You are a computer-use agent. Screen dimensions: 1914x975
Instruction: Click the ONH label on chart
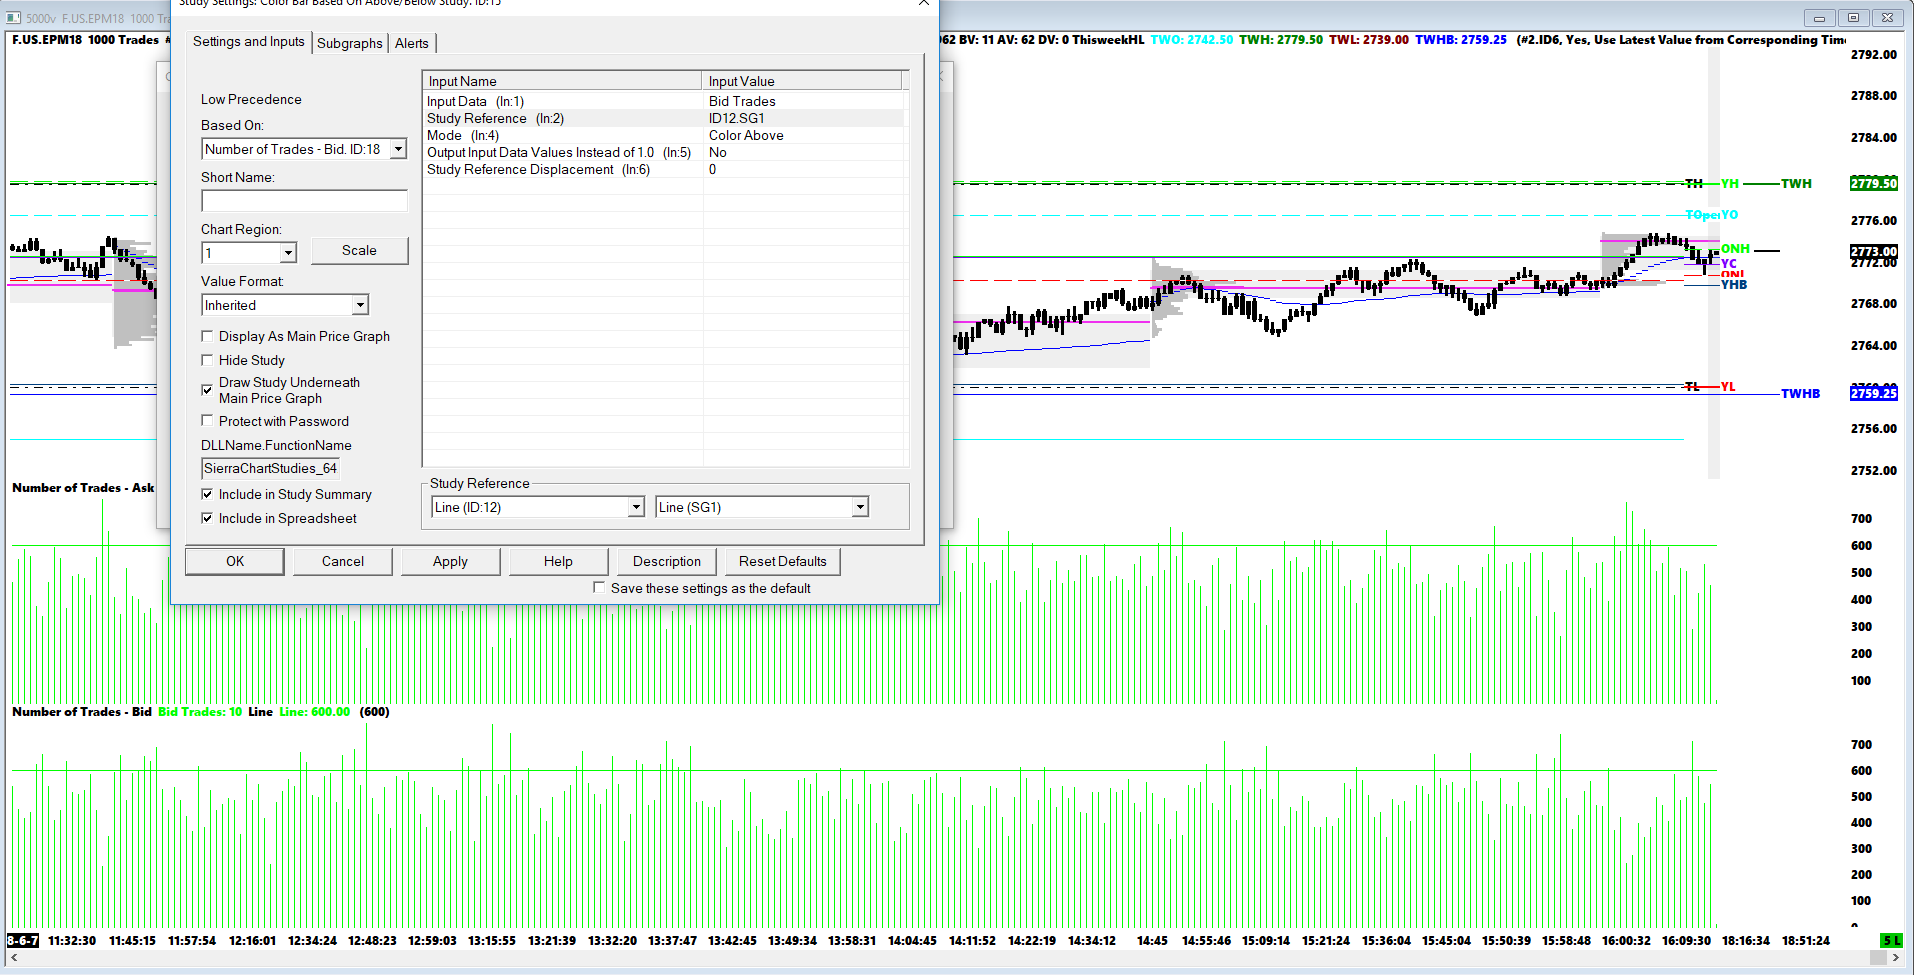(1735, 249)
